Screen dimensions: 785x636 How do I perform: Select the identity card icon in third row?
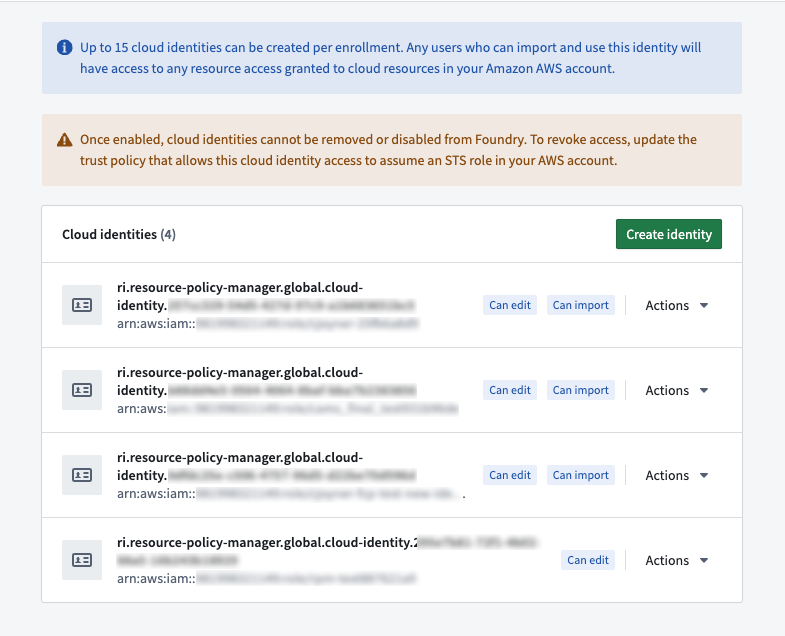pyautogui.click(x=82, y=475)
